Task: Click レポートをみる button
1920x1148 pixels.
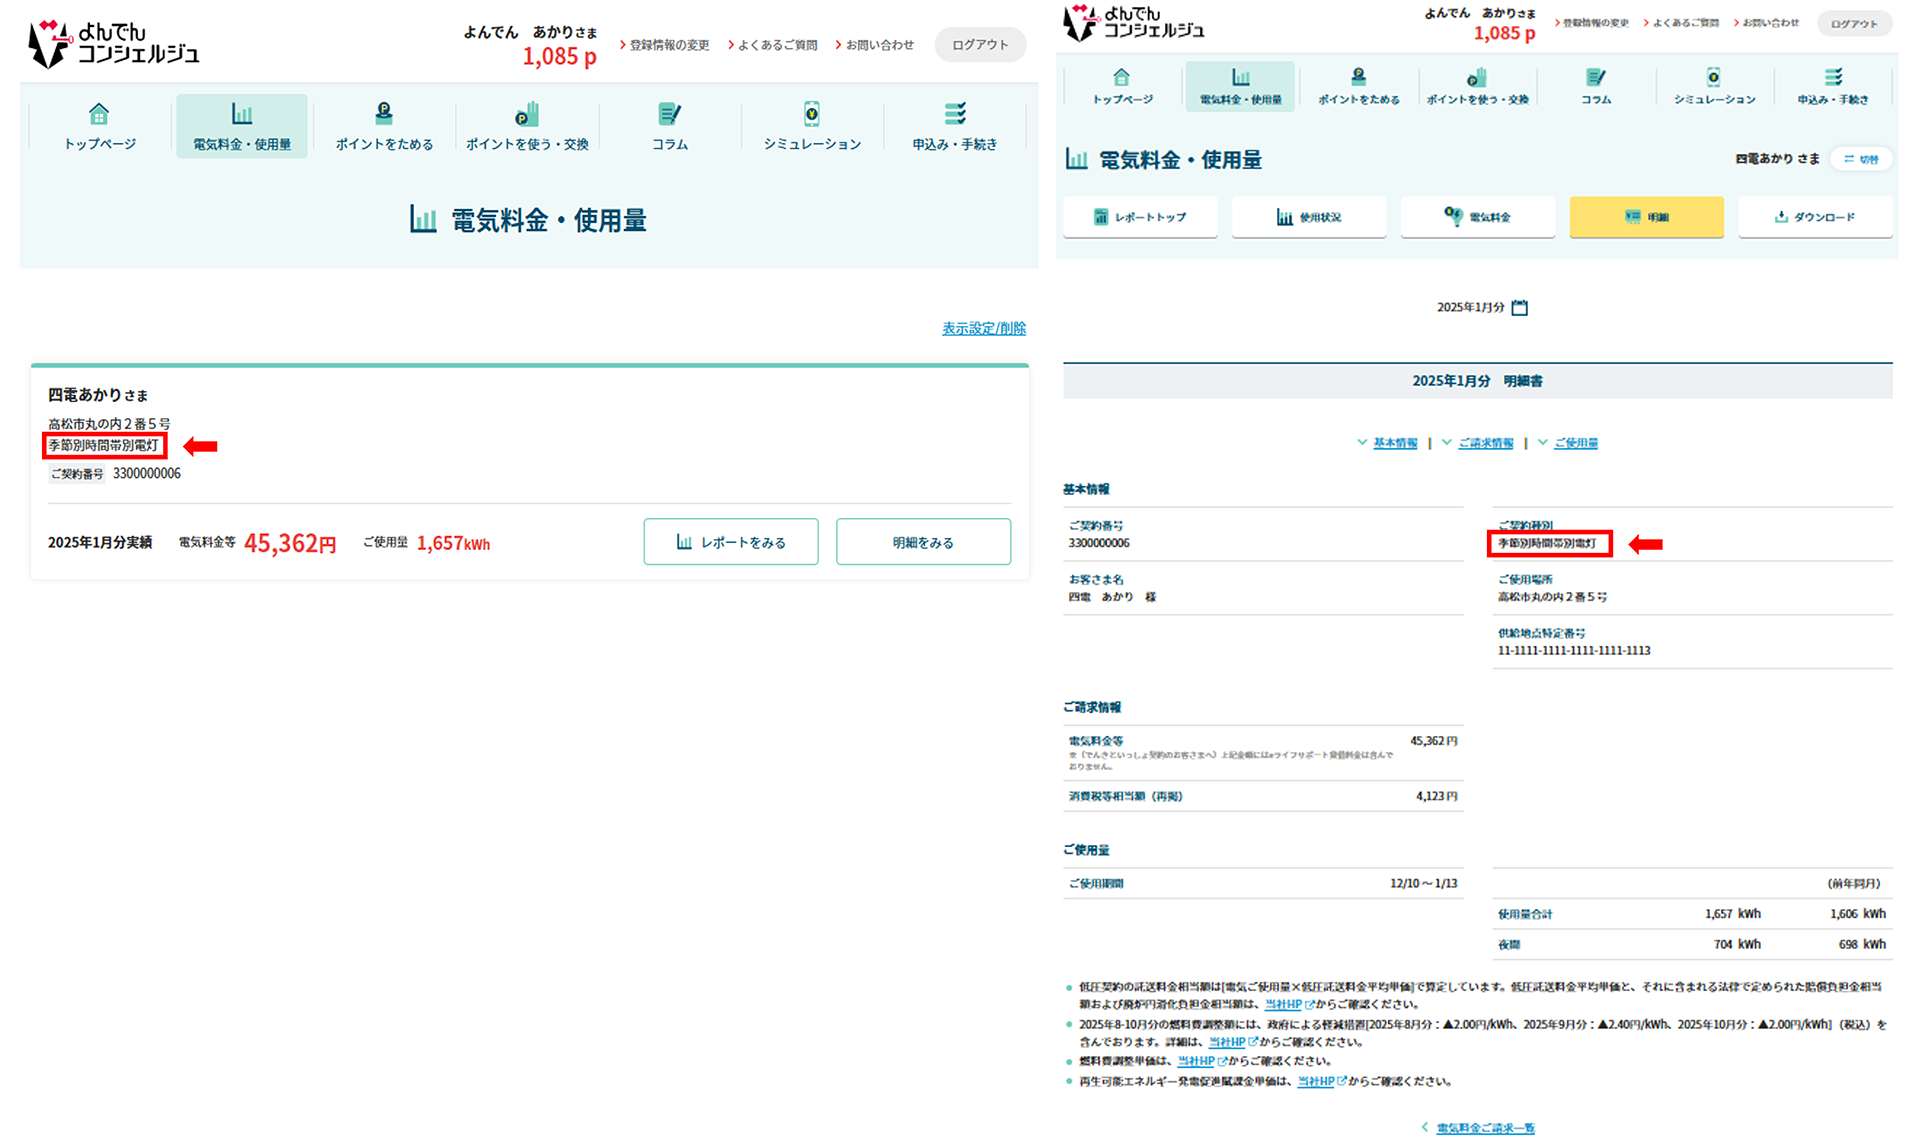Action: coord(731,542)
